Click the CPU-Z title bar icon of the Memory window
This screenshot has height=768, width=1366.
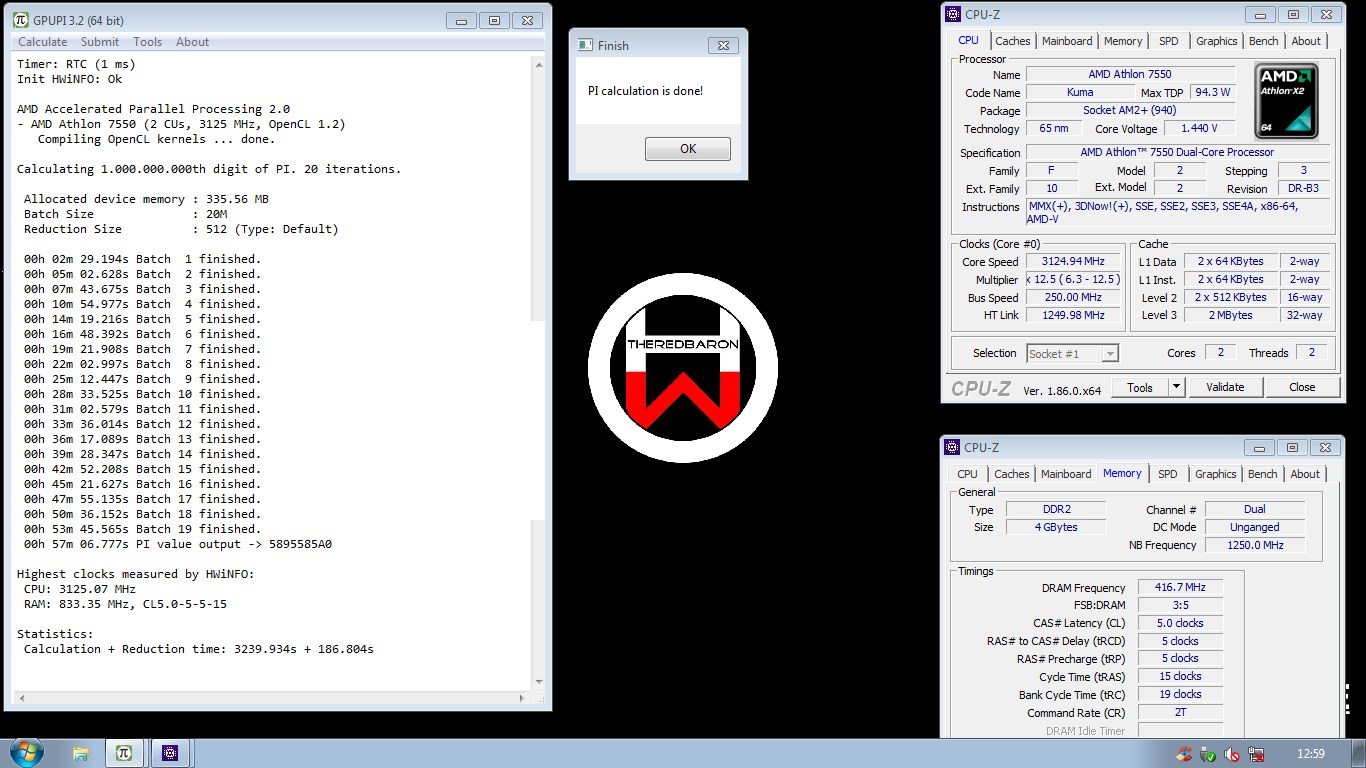tap(953, 447)
